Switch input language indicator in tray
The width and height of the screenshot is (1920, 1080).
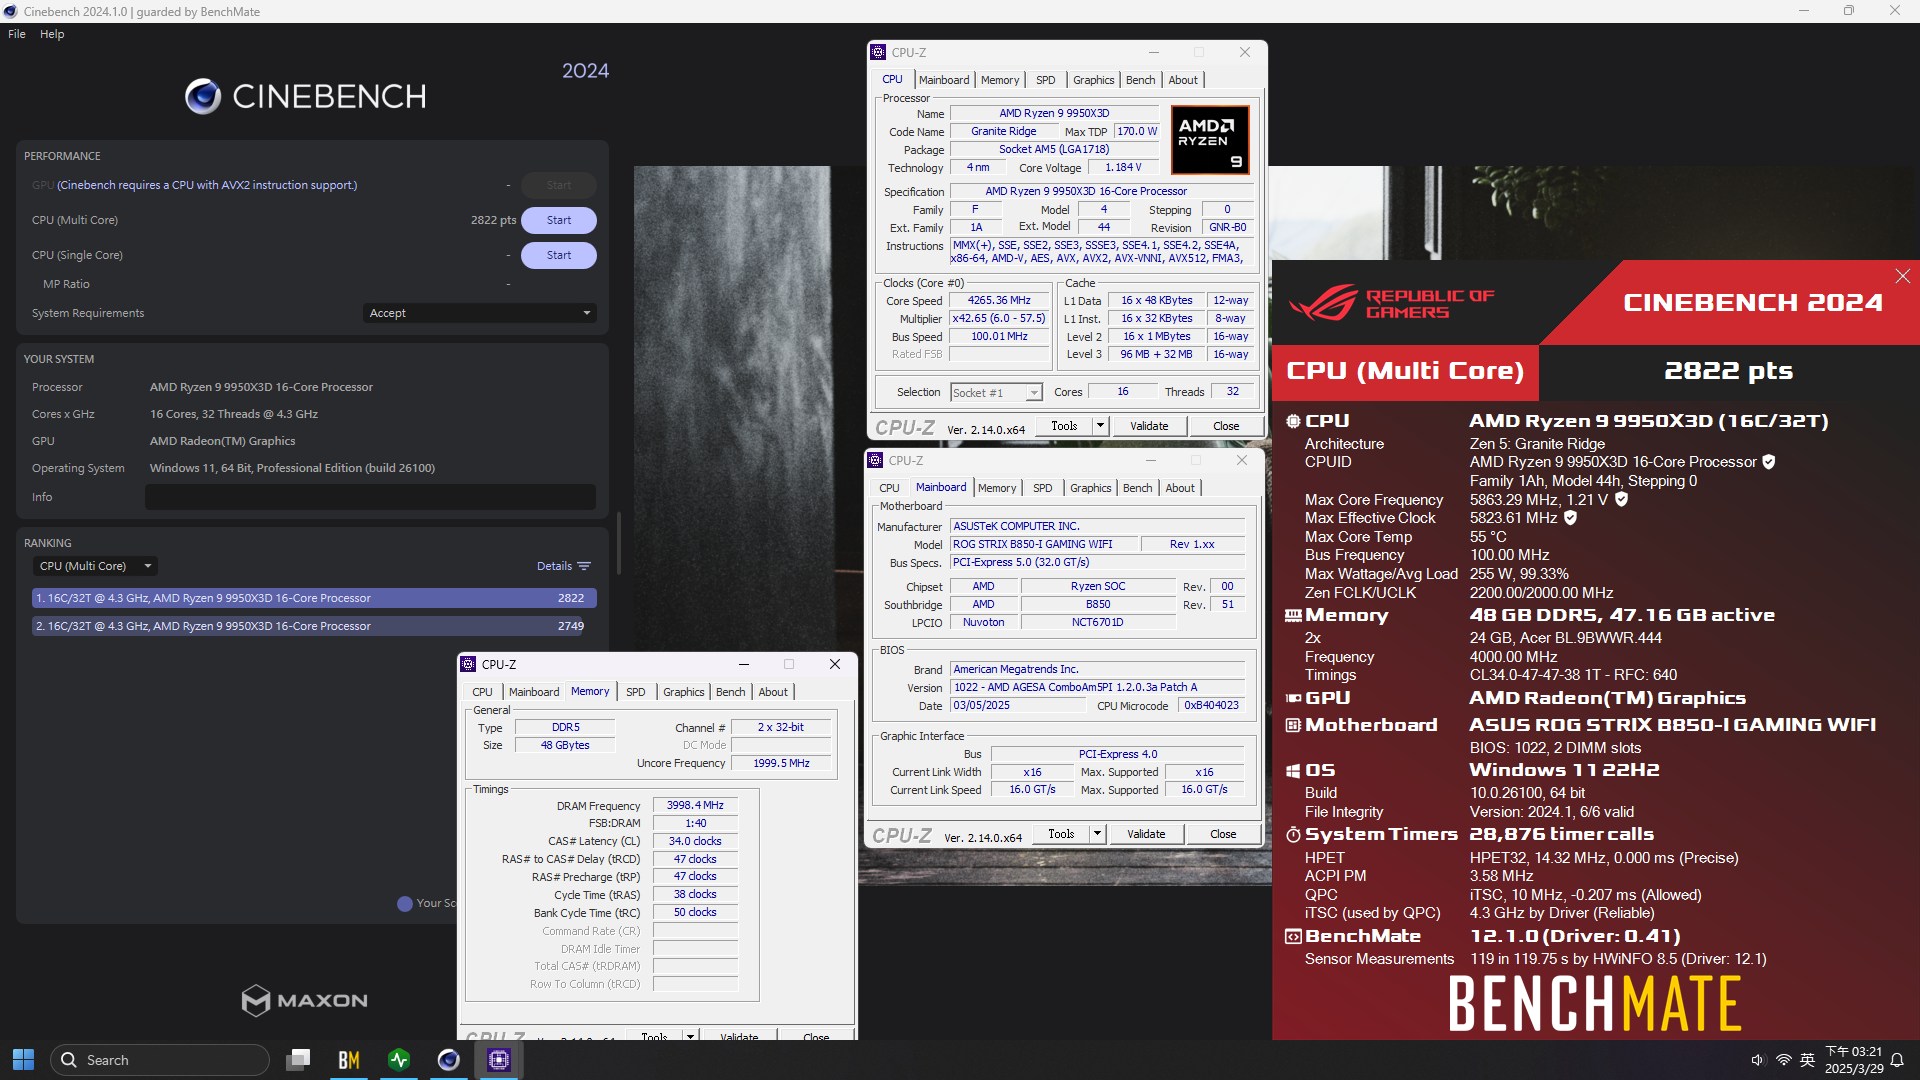pyautogui.click(x=1807, y=1060)
